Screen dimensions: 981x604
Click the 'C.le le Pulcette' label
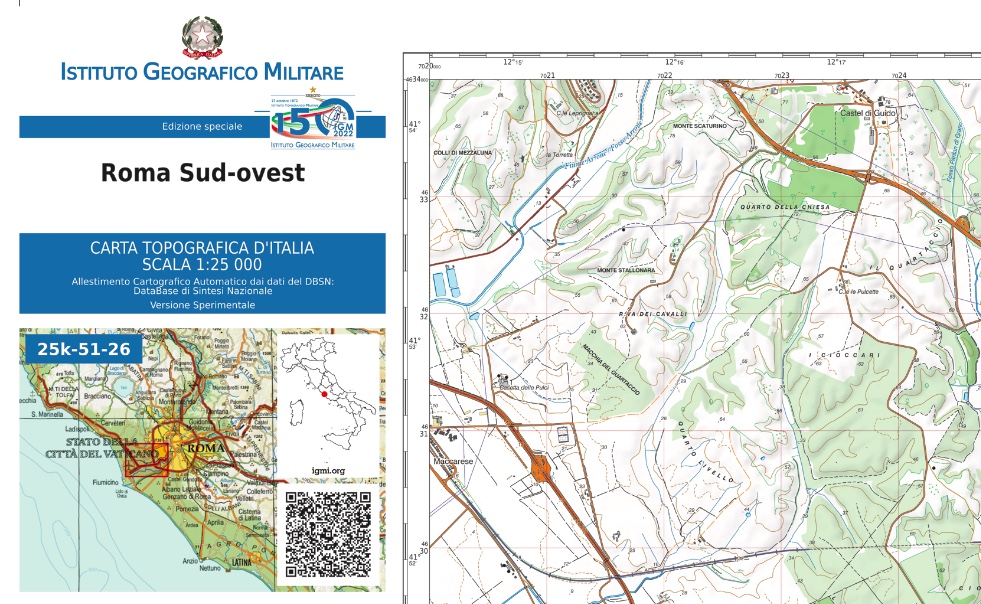(858, 292)
